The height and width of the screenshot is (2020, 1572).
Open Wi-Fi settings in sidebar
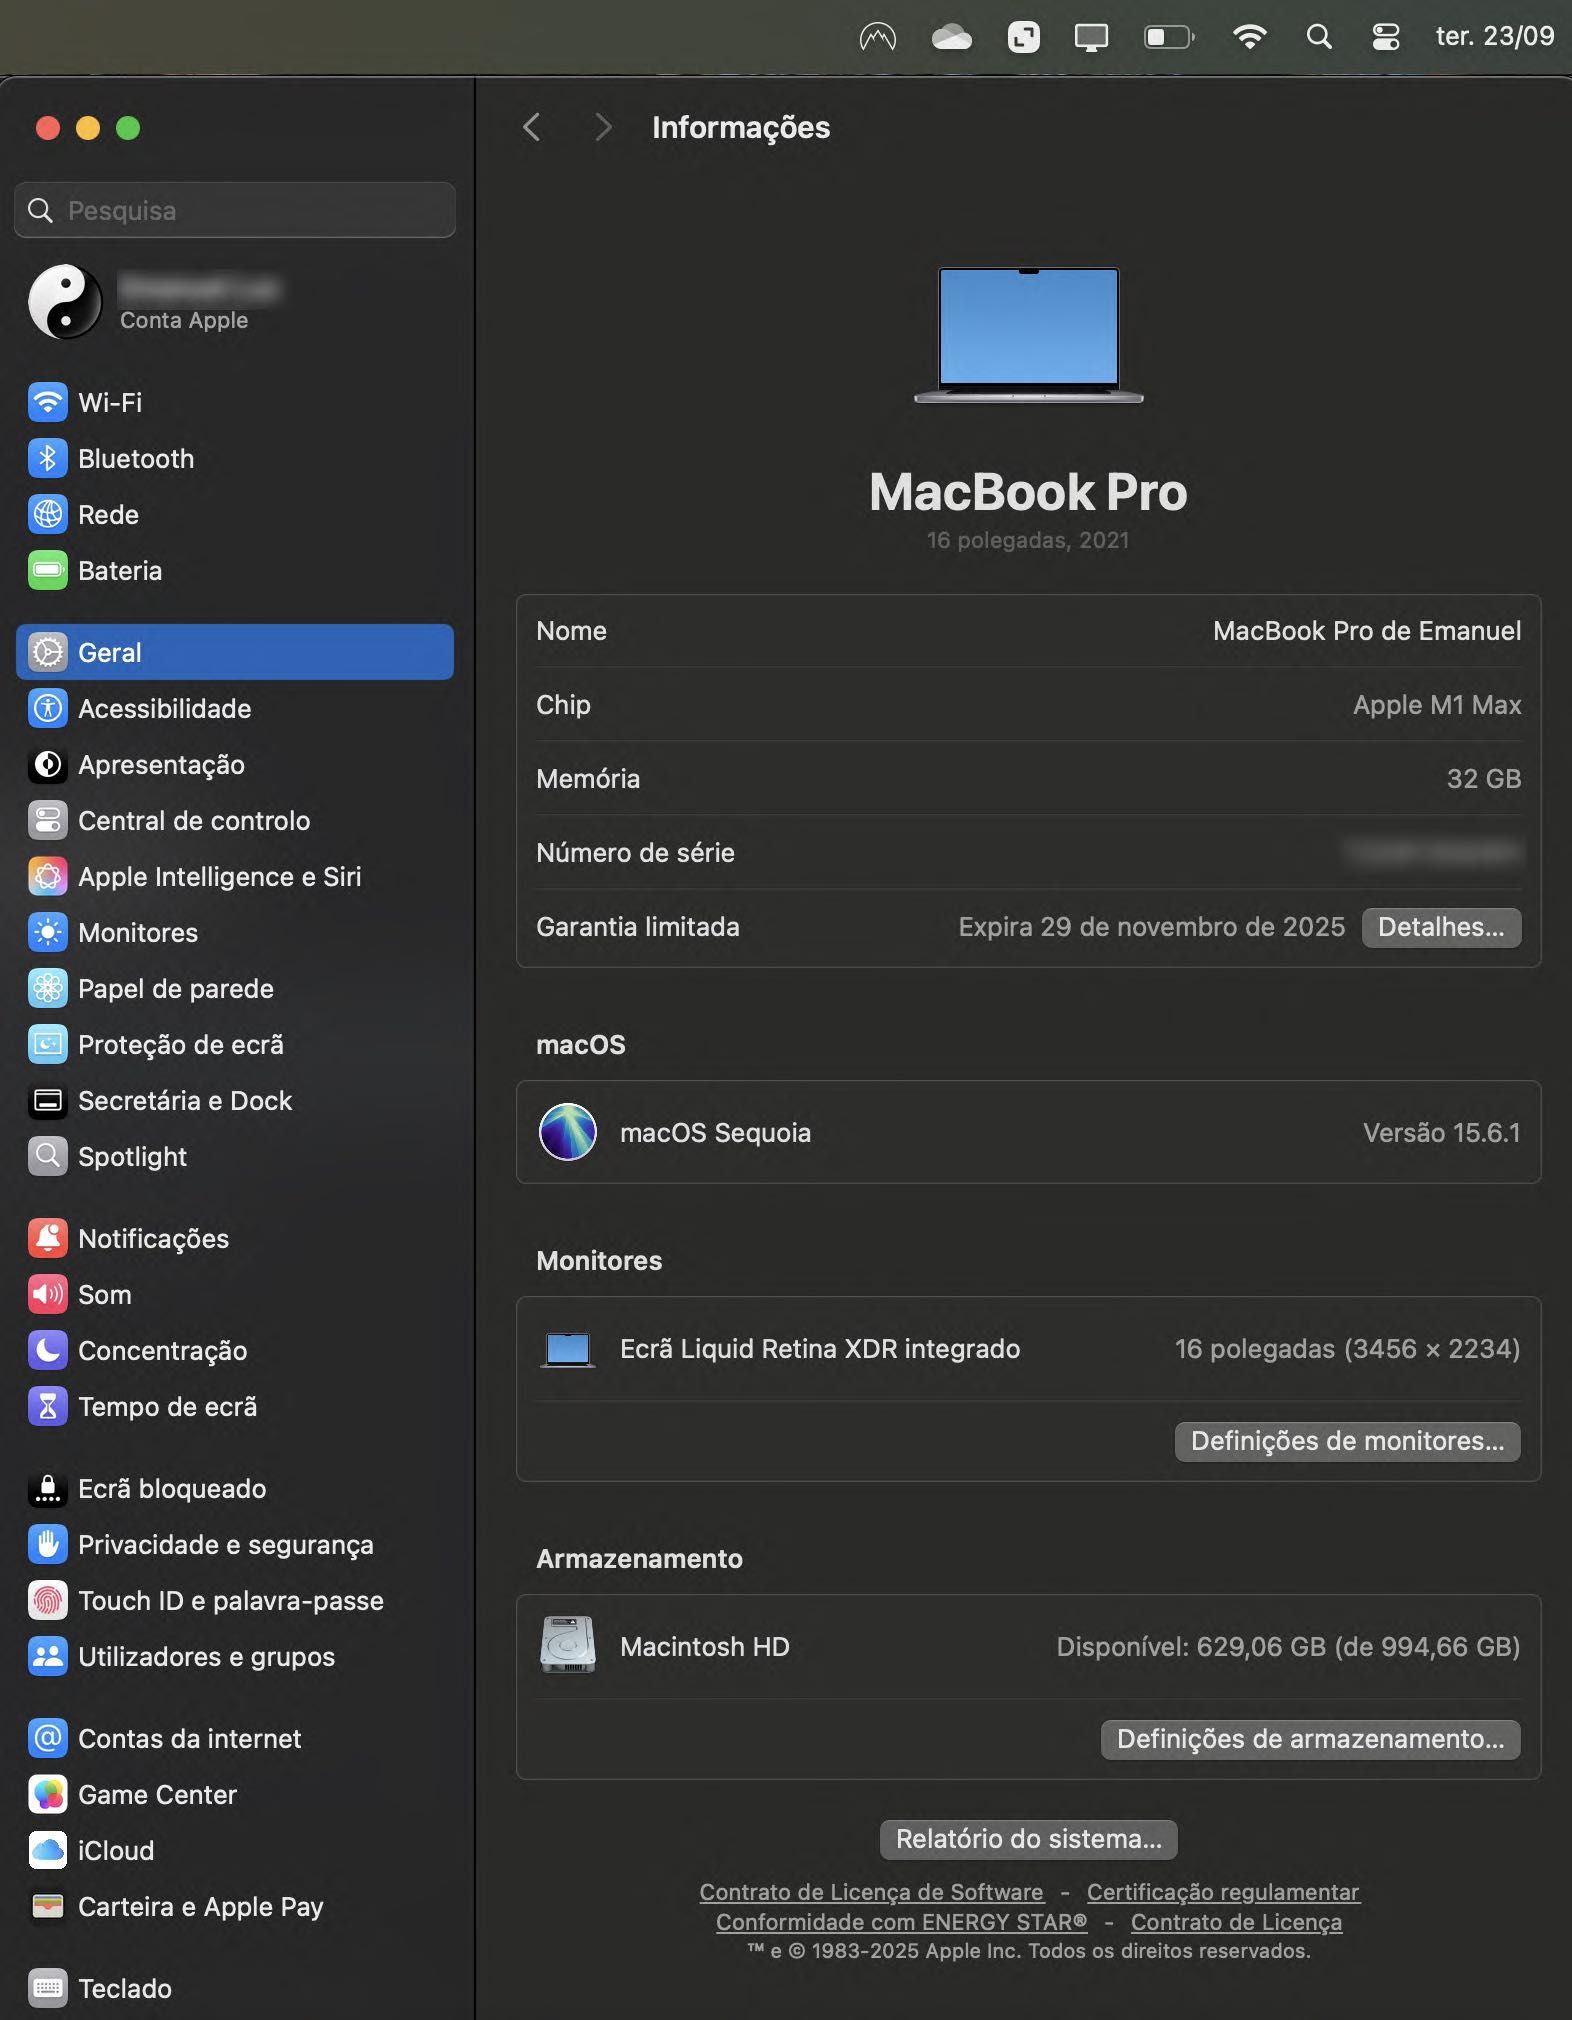[x=235, y=402]
